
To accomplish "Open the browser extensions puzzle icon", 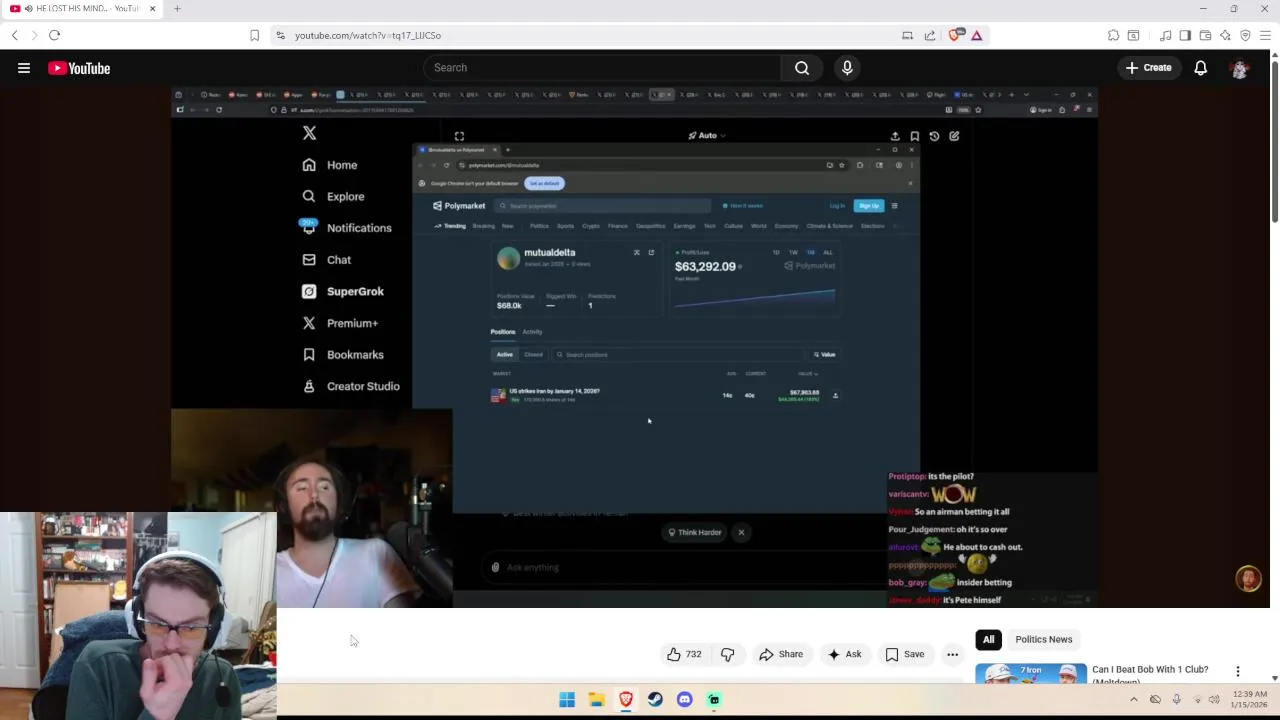I will [1113, 35].
